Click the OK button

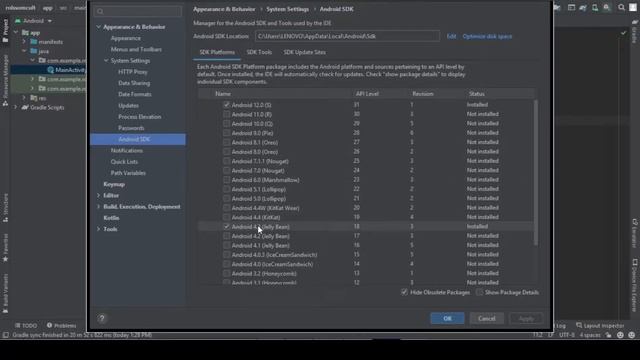447,318
